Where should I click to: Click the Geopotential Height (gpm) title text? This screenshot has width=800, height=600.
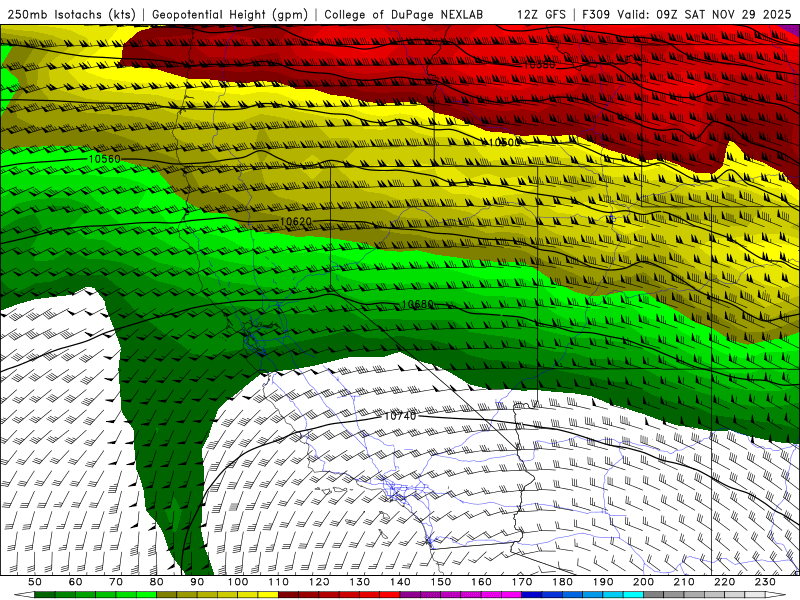point(230,14)
